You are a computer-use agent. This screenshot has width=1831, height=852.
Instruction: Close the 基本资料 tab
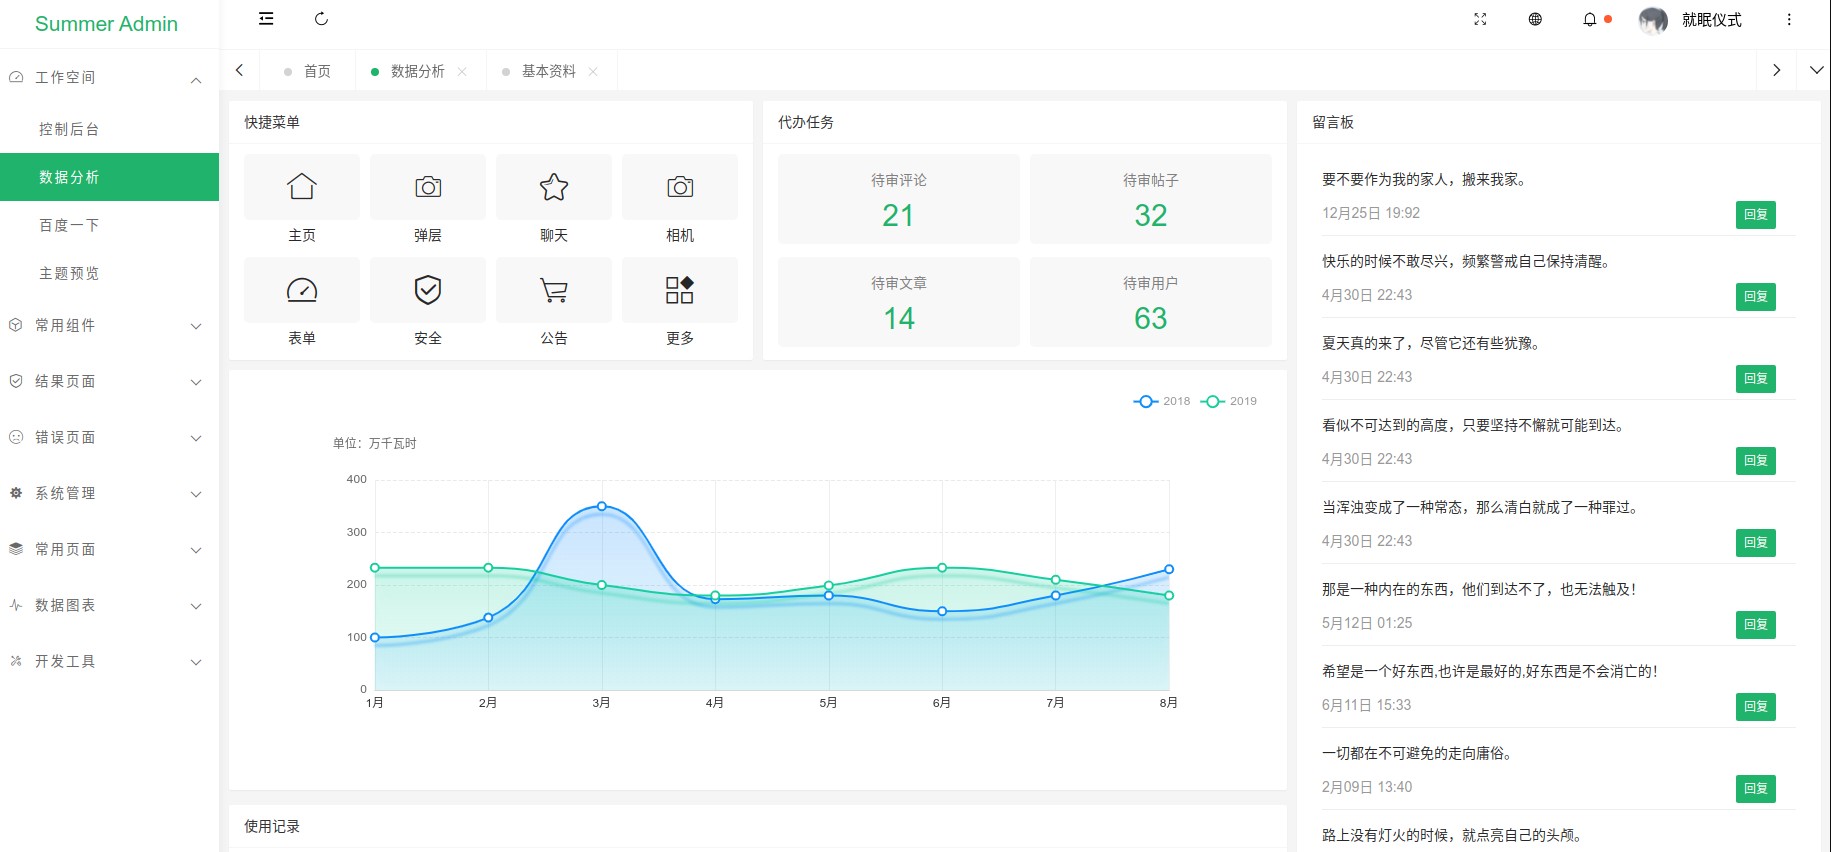pyautogui.click(x=593, y=71)
